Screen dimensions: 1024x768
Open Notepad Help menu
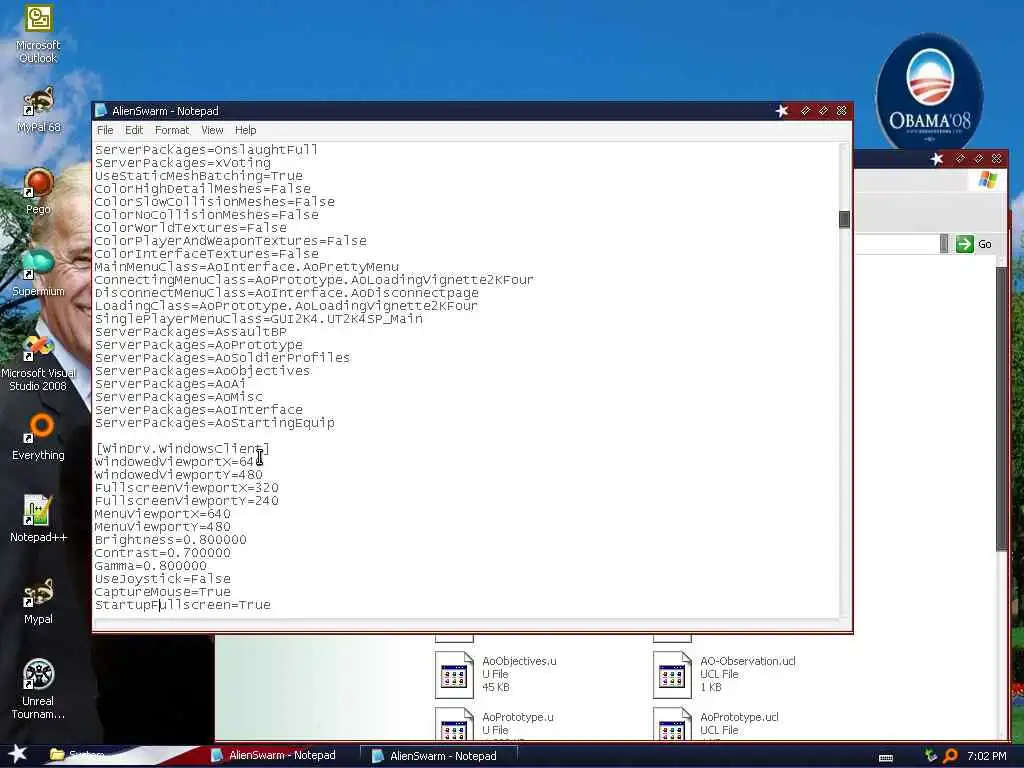pyautogui.click(x=246, y=130)
